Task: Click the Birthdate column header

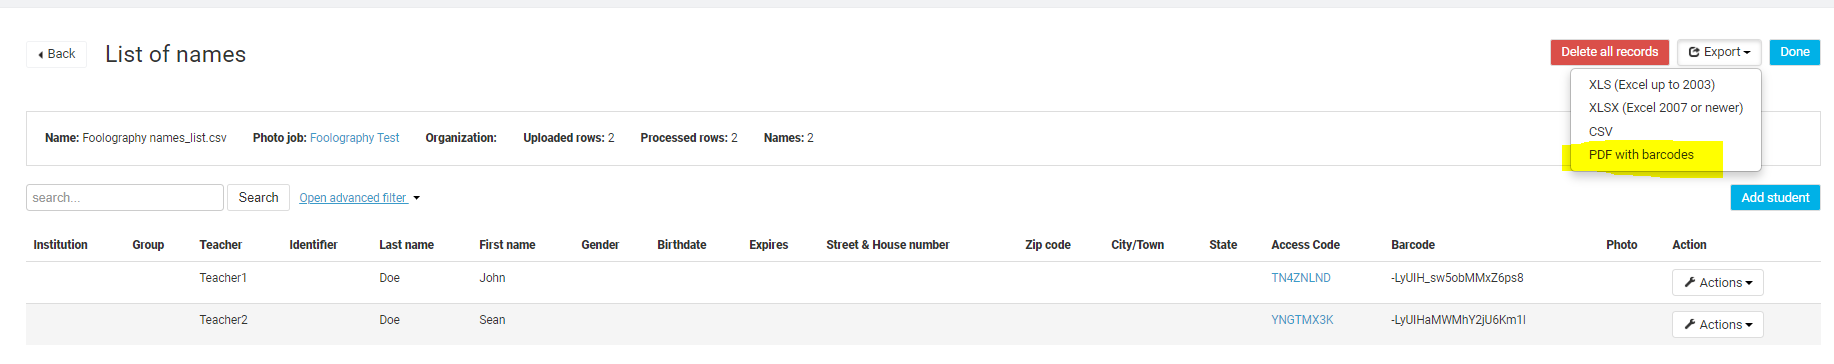Action: pyautogui.click(x=682, y=245)
